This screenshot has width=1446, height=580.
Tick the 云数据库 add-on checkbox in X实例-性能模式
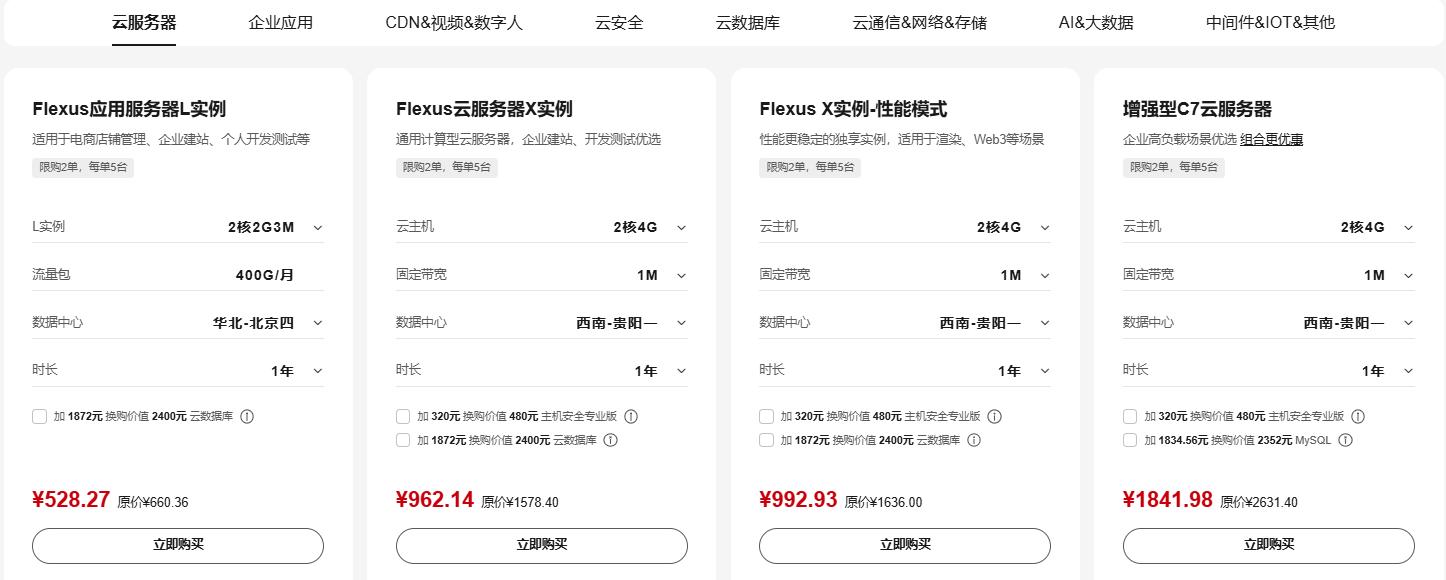click(766, 439)
